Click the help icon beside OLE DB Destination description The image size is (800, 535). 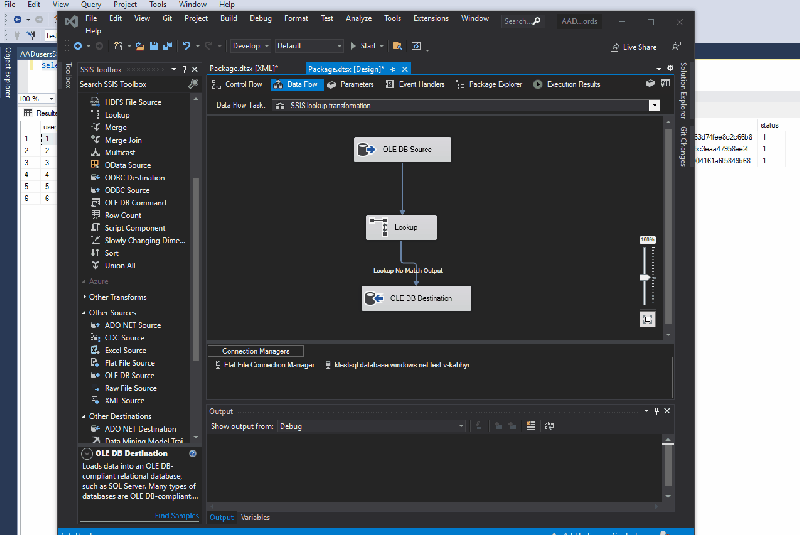(193, 453)
